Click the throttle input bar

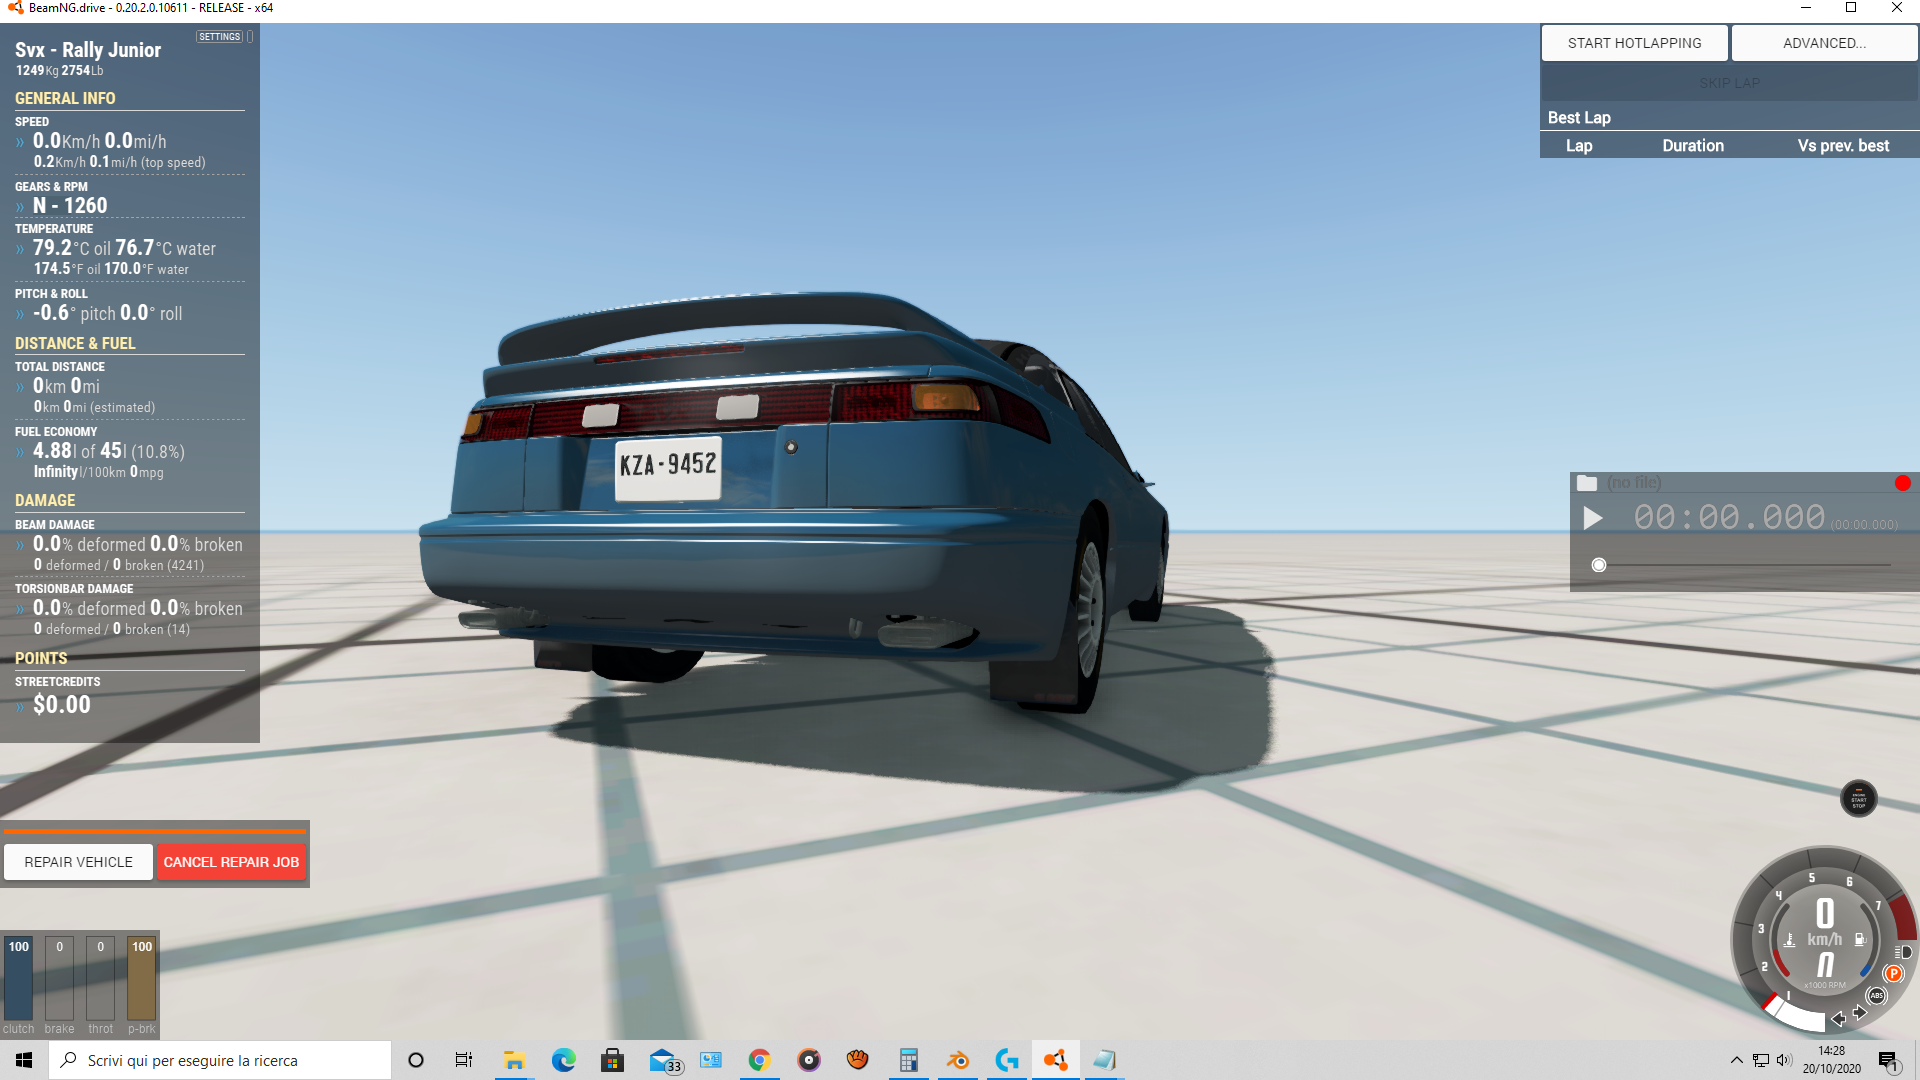pyautogui.click(x=100, y=978)
